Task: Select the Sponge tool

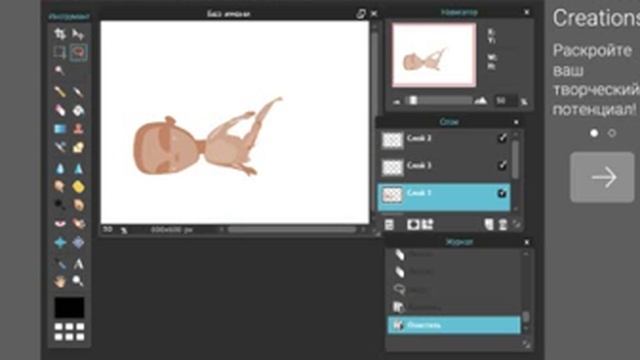Action: pos(78,187)
